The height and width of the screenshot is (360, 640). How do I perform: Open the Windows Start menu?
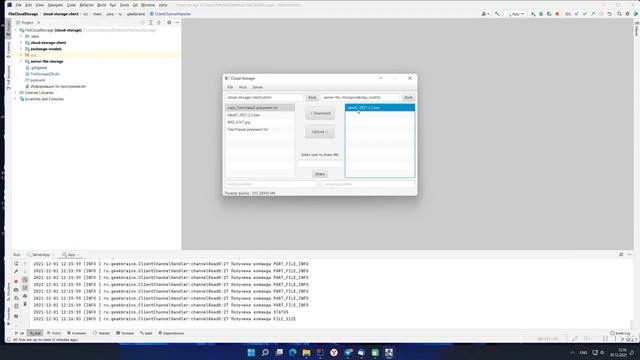pos(251,353)
